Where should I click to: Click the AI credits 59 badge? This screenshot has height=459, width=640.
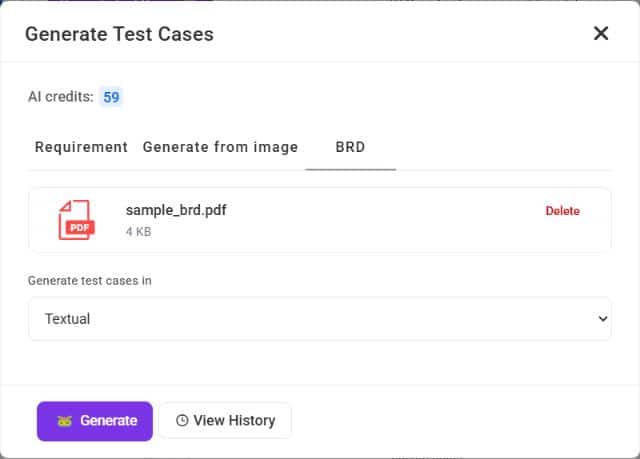point(111,97)
